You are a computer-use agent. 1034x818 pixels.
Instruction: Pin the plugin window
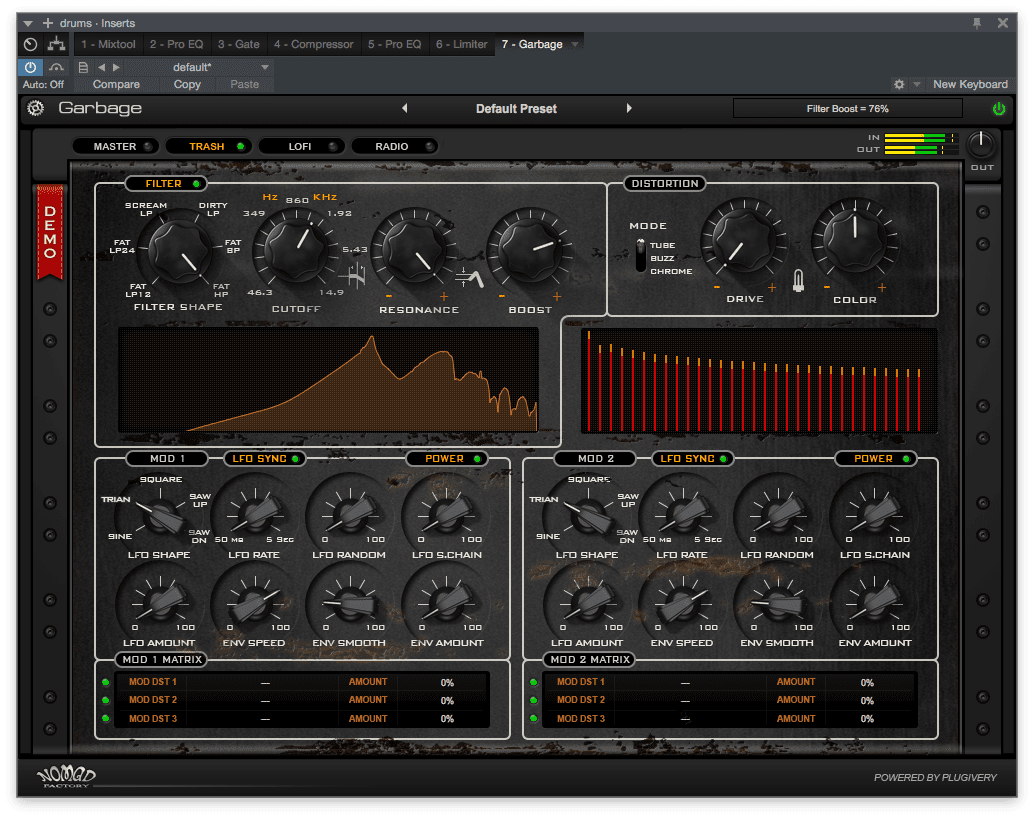[977, 23]
